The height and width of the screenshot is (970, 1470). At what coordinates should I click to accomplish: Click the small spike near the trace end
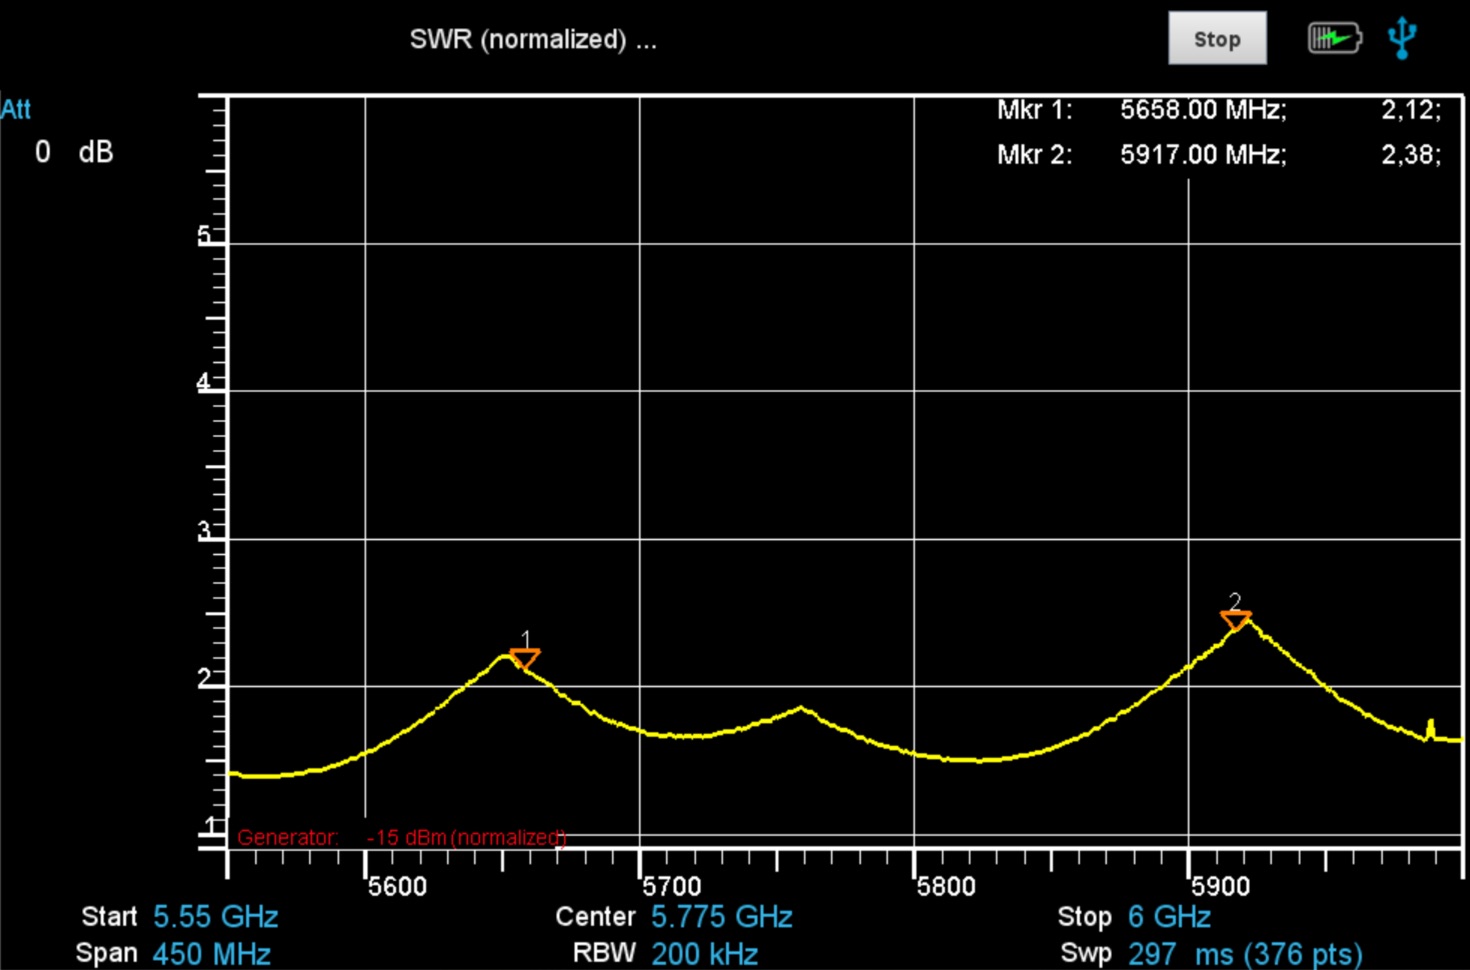pyautogui.click(x=1430, y=727)
